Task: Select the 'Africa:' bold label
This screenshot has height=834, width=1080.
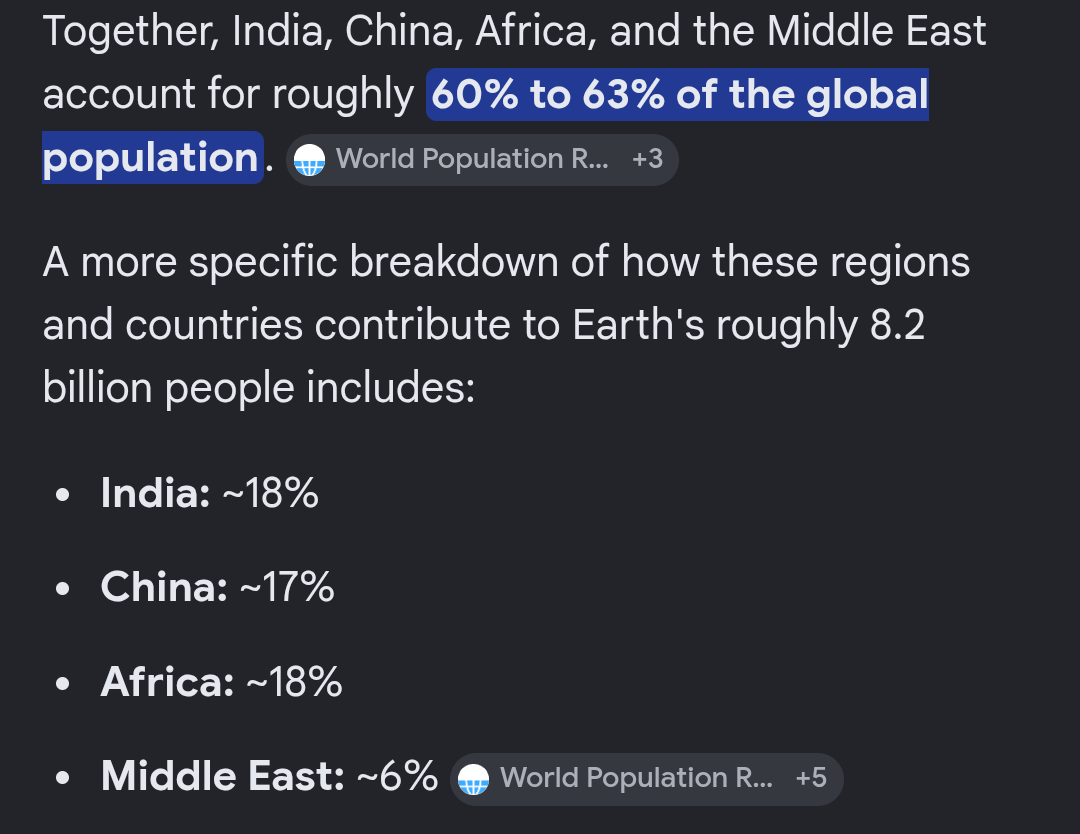Action: pyautogui.click(x=167, y=682)
